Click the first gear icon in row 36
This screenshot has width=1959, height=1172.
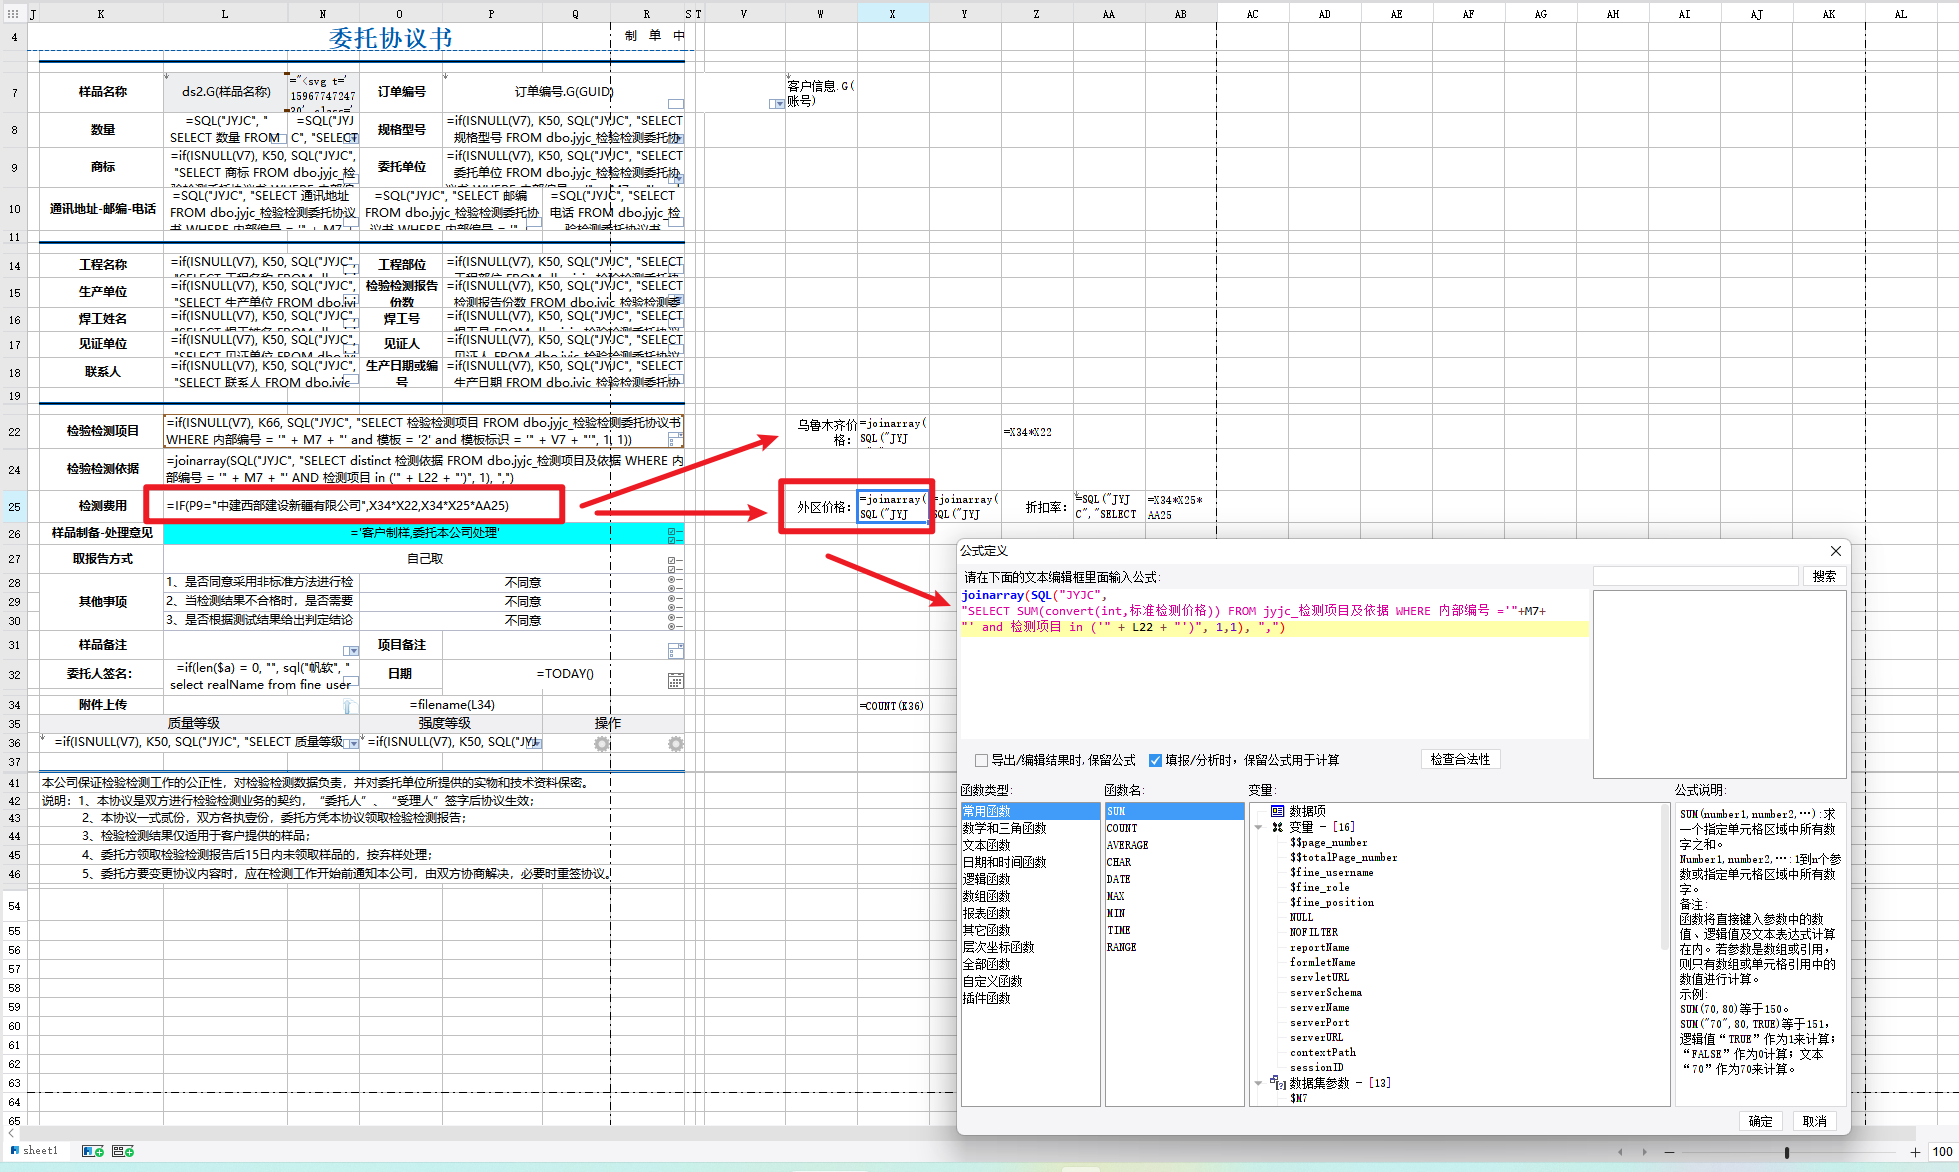pyautogui.click(x=601, y=744)
